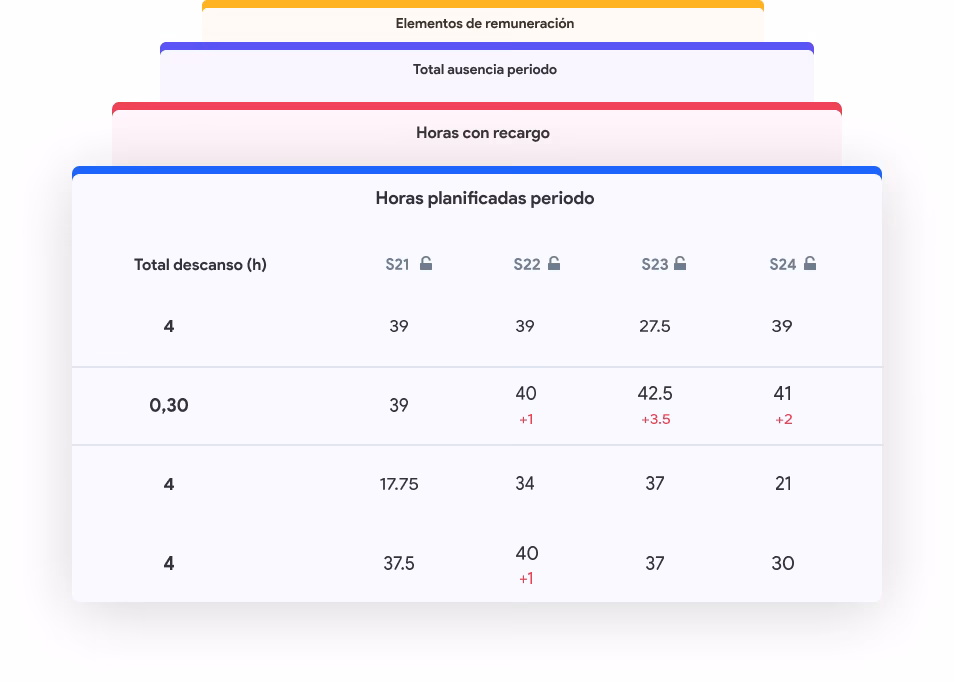Click the S23 cell showing 42.5

pyautogui.click(x=654, y=393)
